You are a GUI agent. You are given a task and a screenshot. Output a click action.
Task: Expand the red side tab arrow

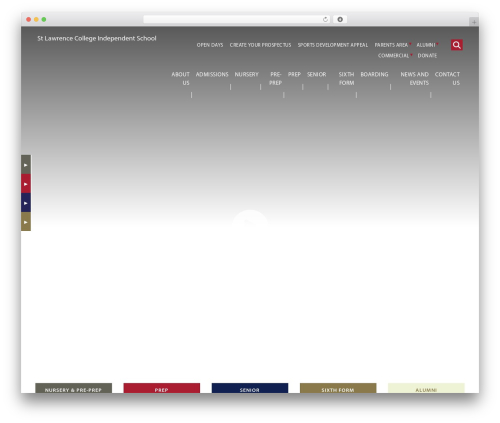coord(26,184)
